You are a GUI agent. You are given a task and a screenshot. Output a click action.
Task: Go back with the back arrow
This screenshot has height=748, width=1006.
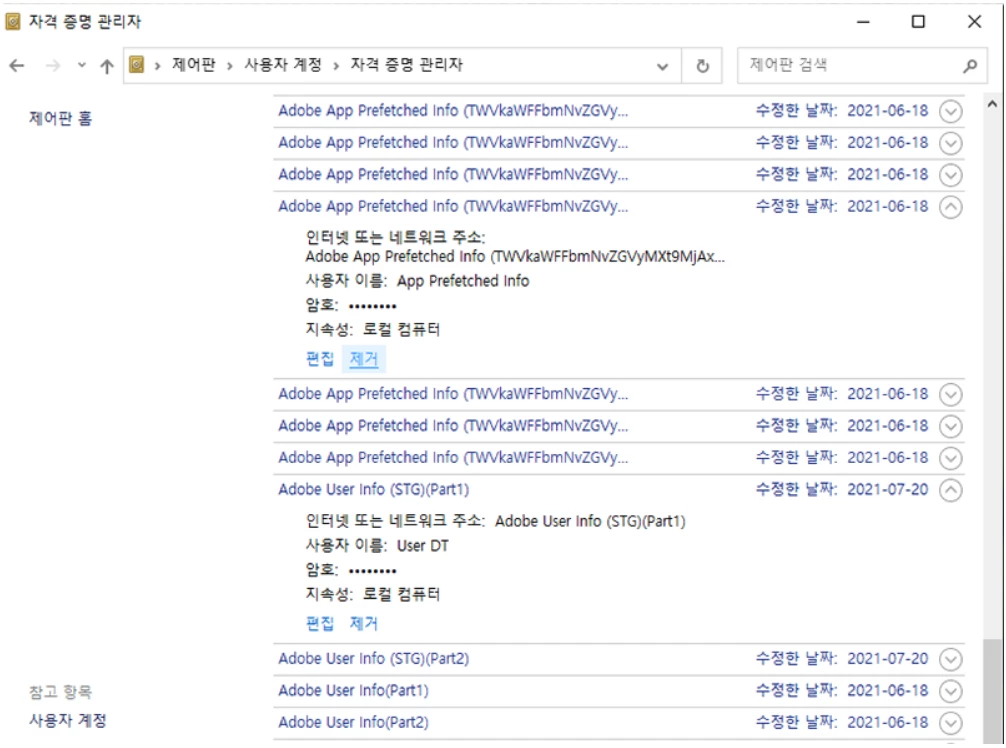pyautogui.click(x=17, y=65)
